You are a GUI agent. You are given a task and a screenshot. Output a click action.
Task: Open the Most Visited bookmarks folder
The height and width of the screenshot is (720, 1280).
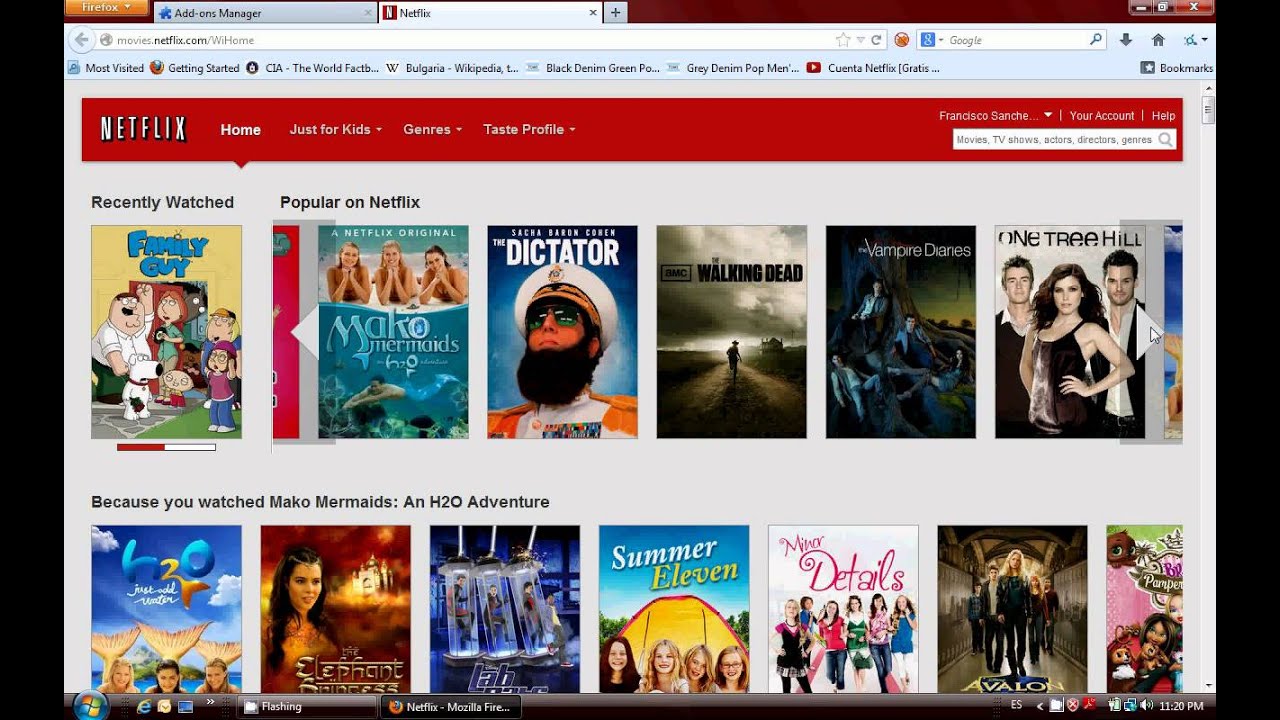[x=105, y=68]
